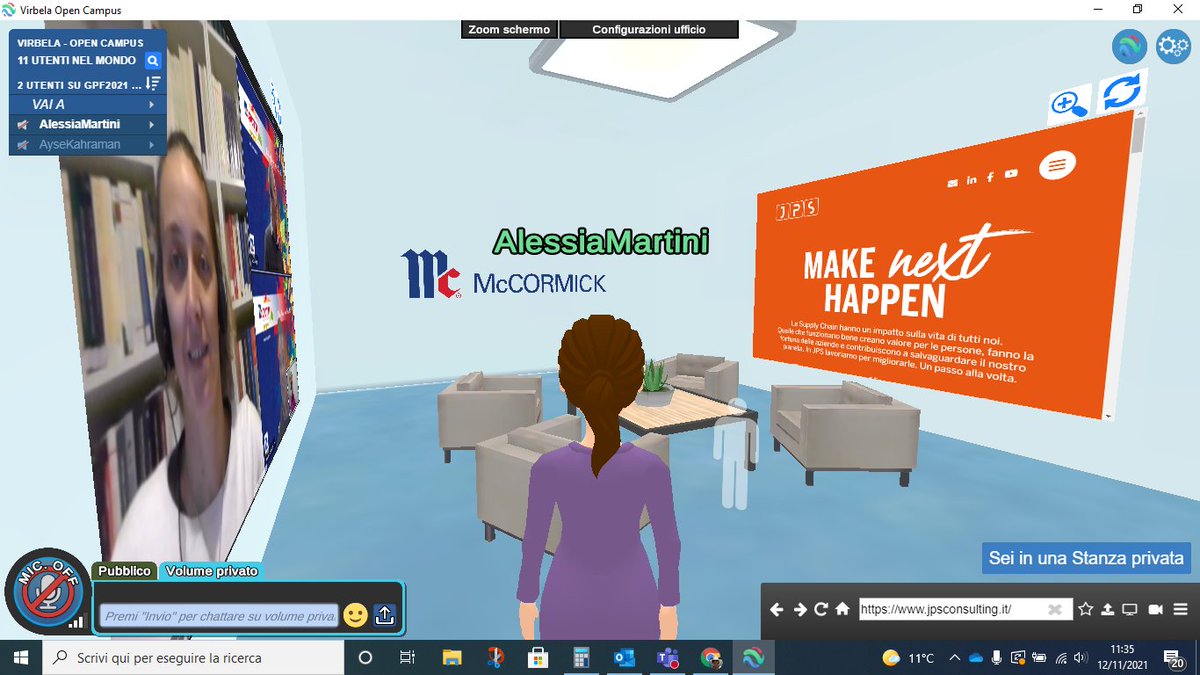Switch to the Volume privato chat tab
The width and height of the screenshot is (1200, 675).
tap(211, 571)
